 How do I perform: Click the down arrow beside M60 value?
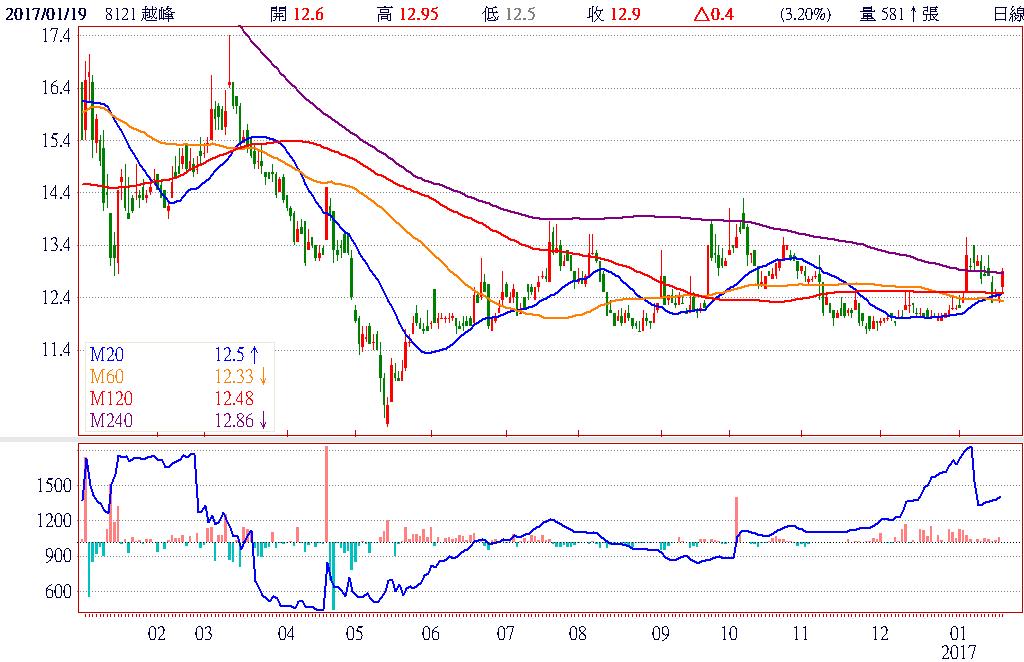tap(262, 375)
